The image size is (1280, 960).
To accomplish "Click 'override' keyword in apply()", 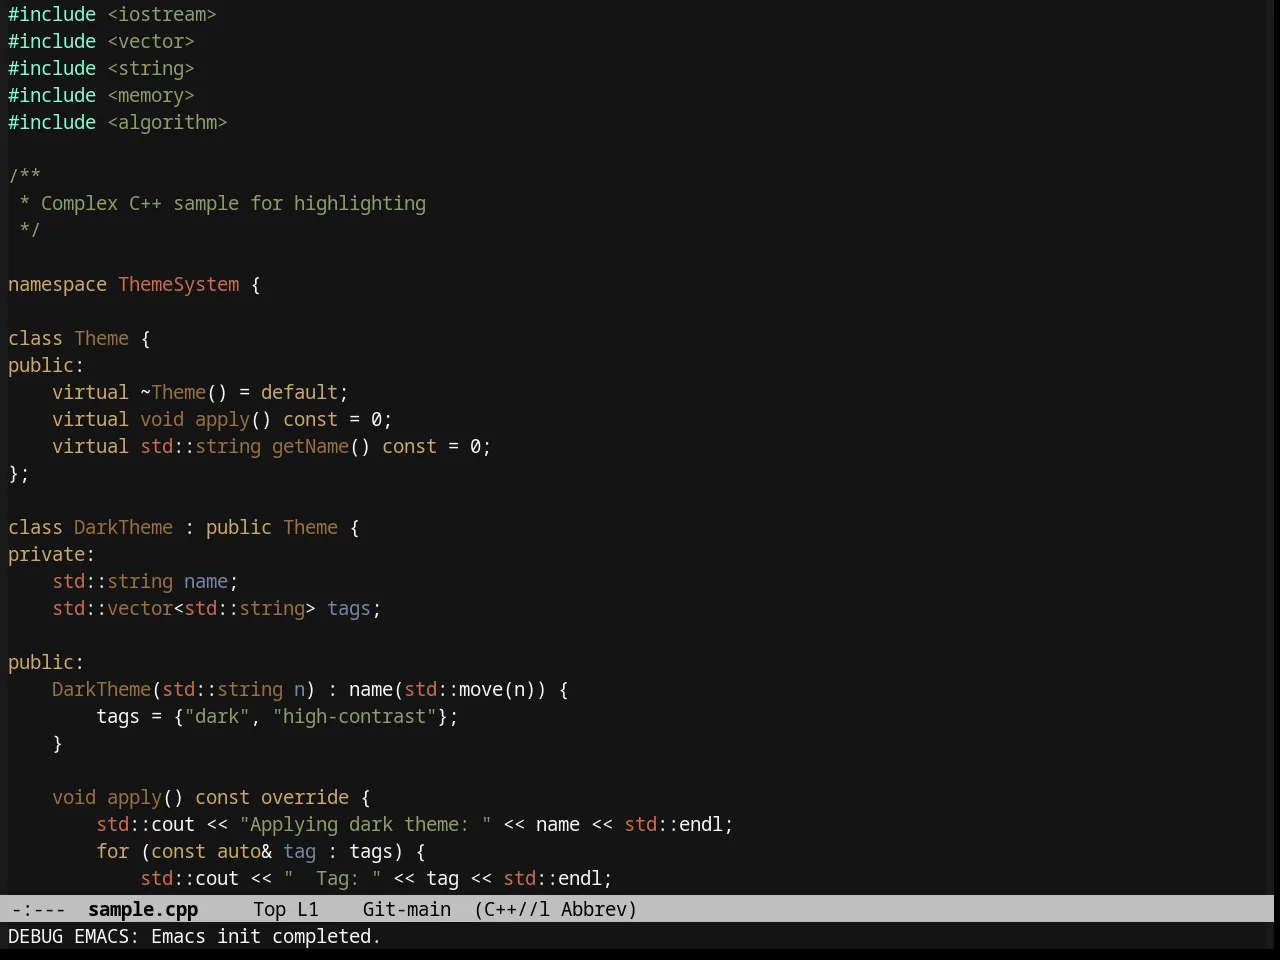I will [x=305, y=797].
